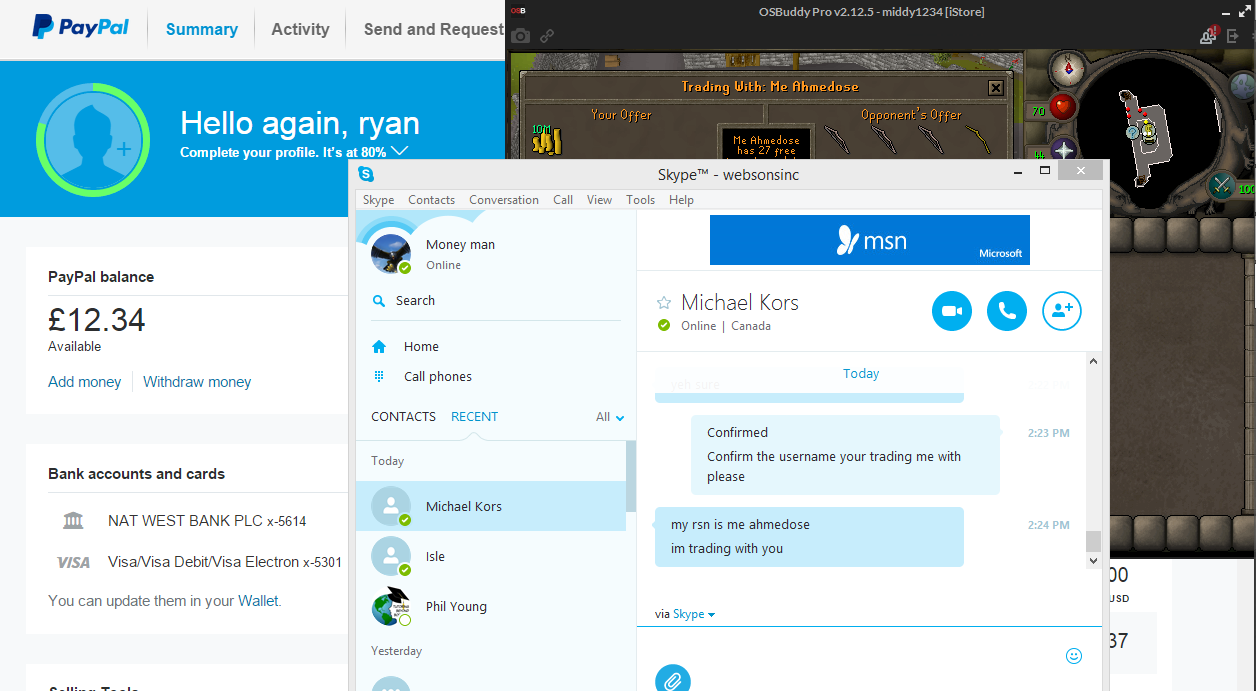Click OSBuddy logout arrow icon
The width and height of the screenshot is (1256, 691).
tap(1233, 36)
